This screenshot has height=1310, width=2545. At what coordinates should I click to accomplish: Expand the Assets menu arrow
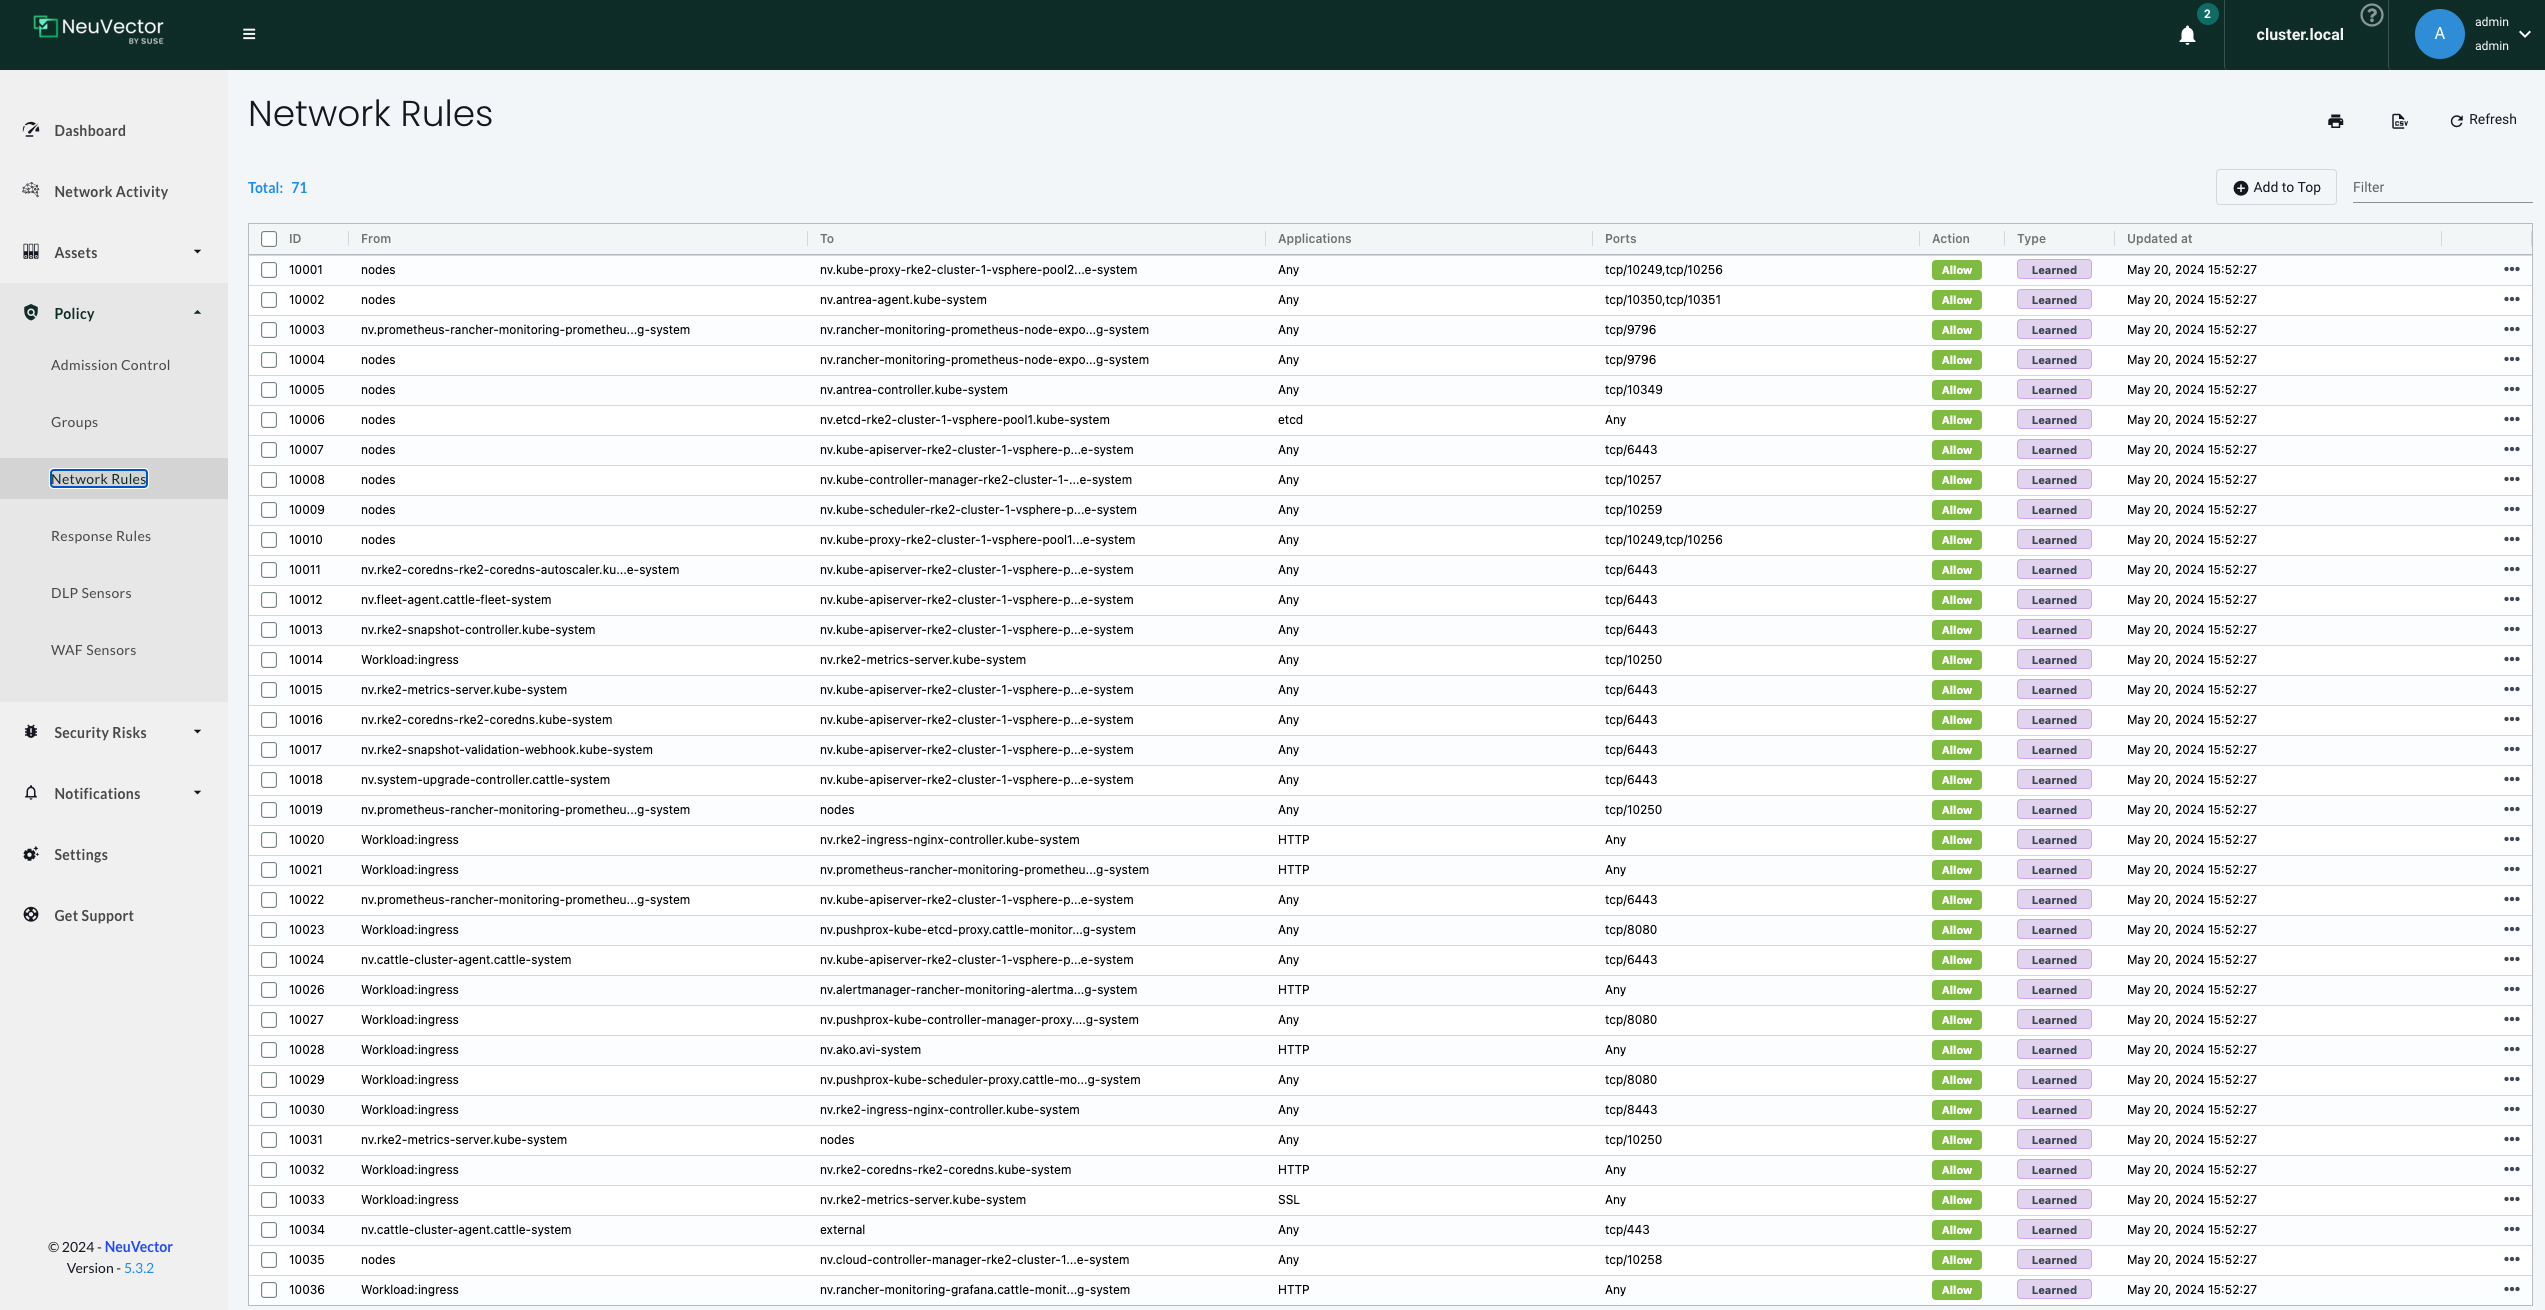click(x=197, y=252)
